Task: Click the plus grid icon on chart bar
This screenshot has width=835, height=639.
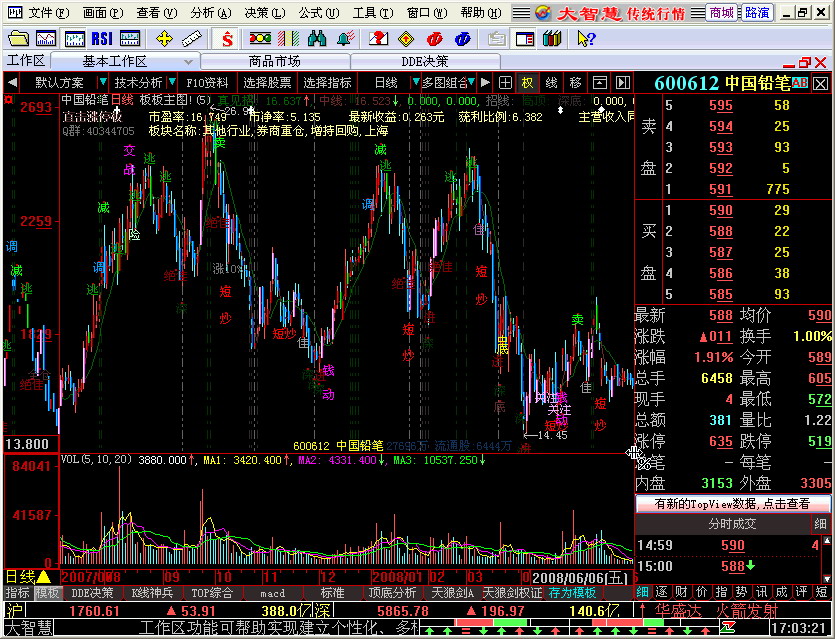Action: [505, 83]
